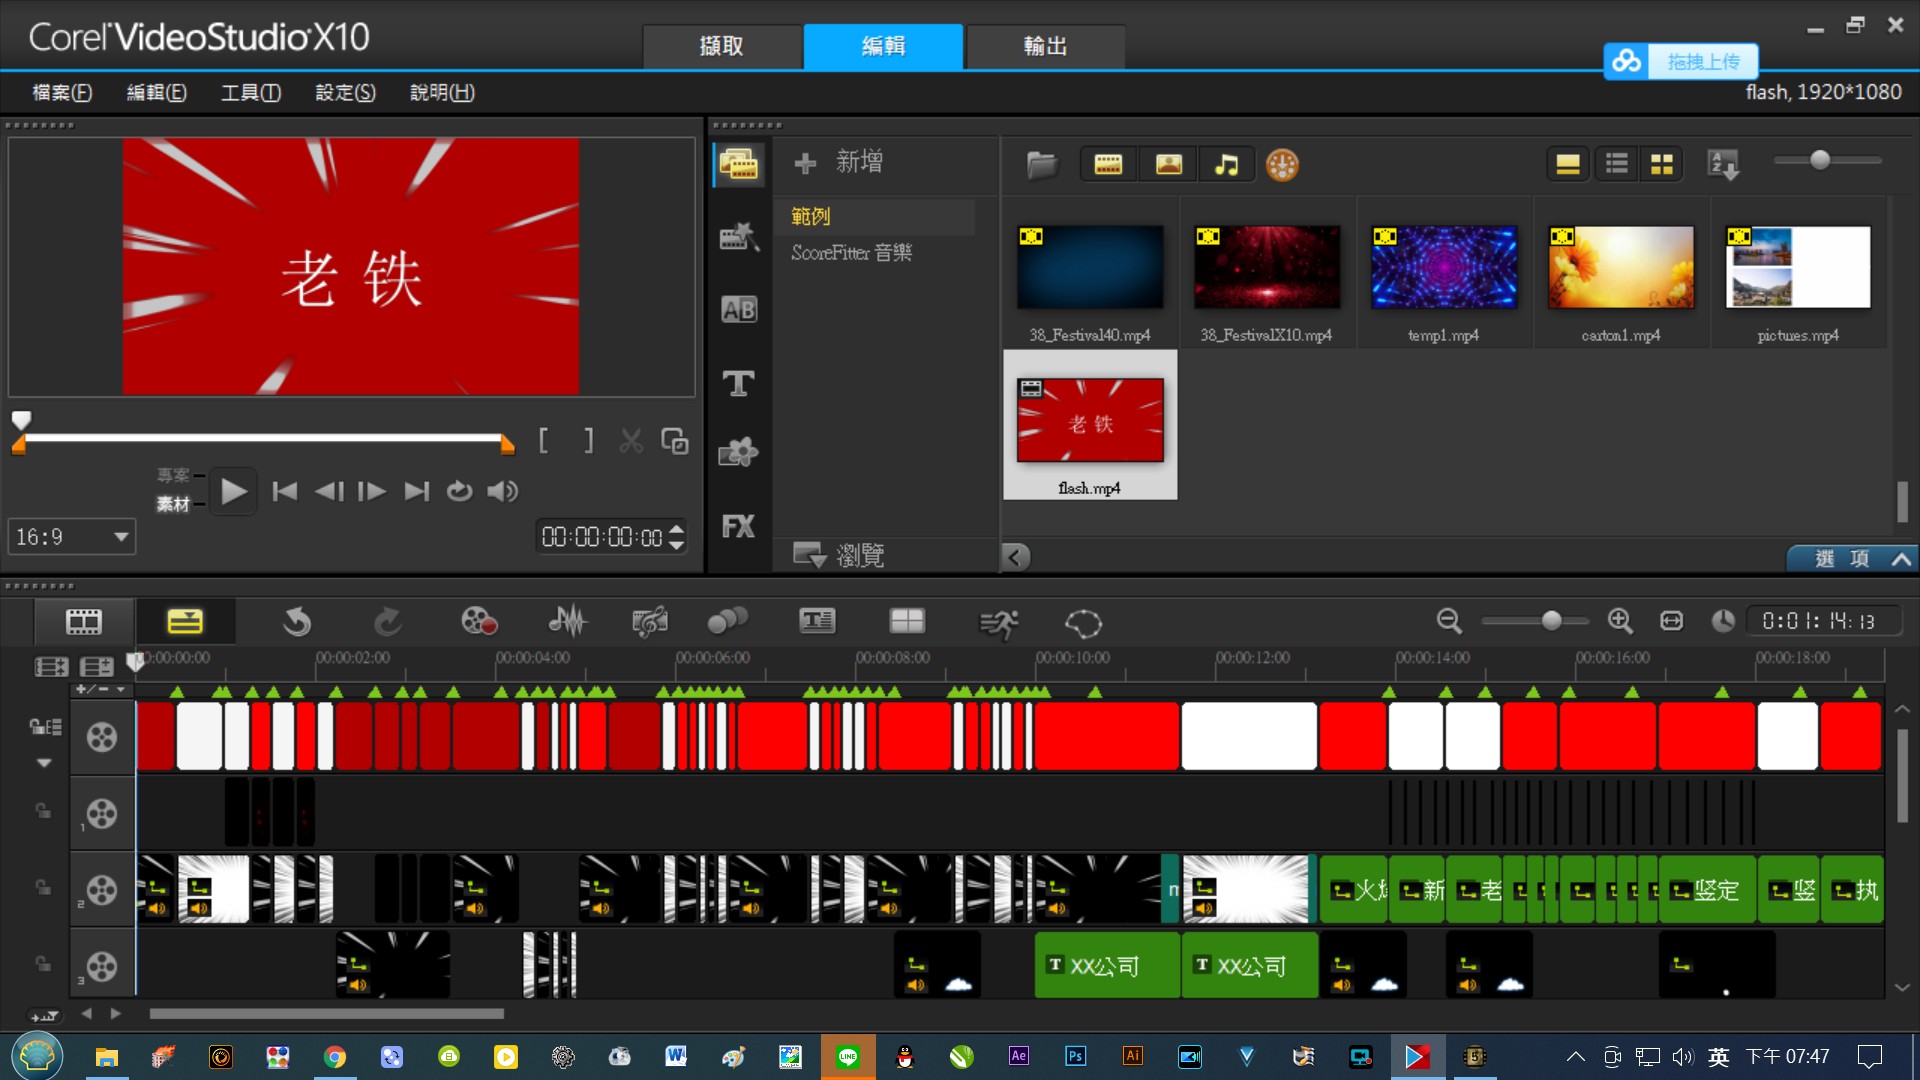Image resolution: width=1920 pixels, height=1080 pixels.
Task: Open the 檔案 menu
Action: (x=62, y=93)
